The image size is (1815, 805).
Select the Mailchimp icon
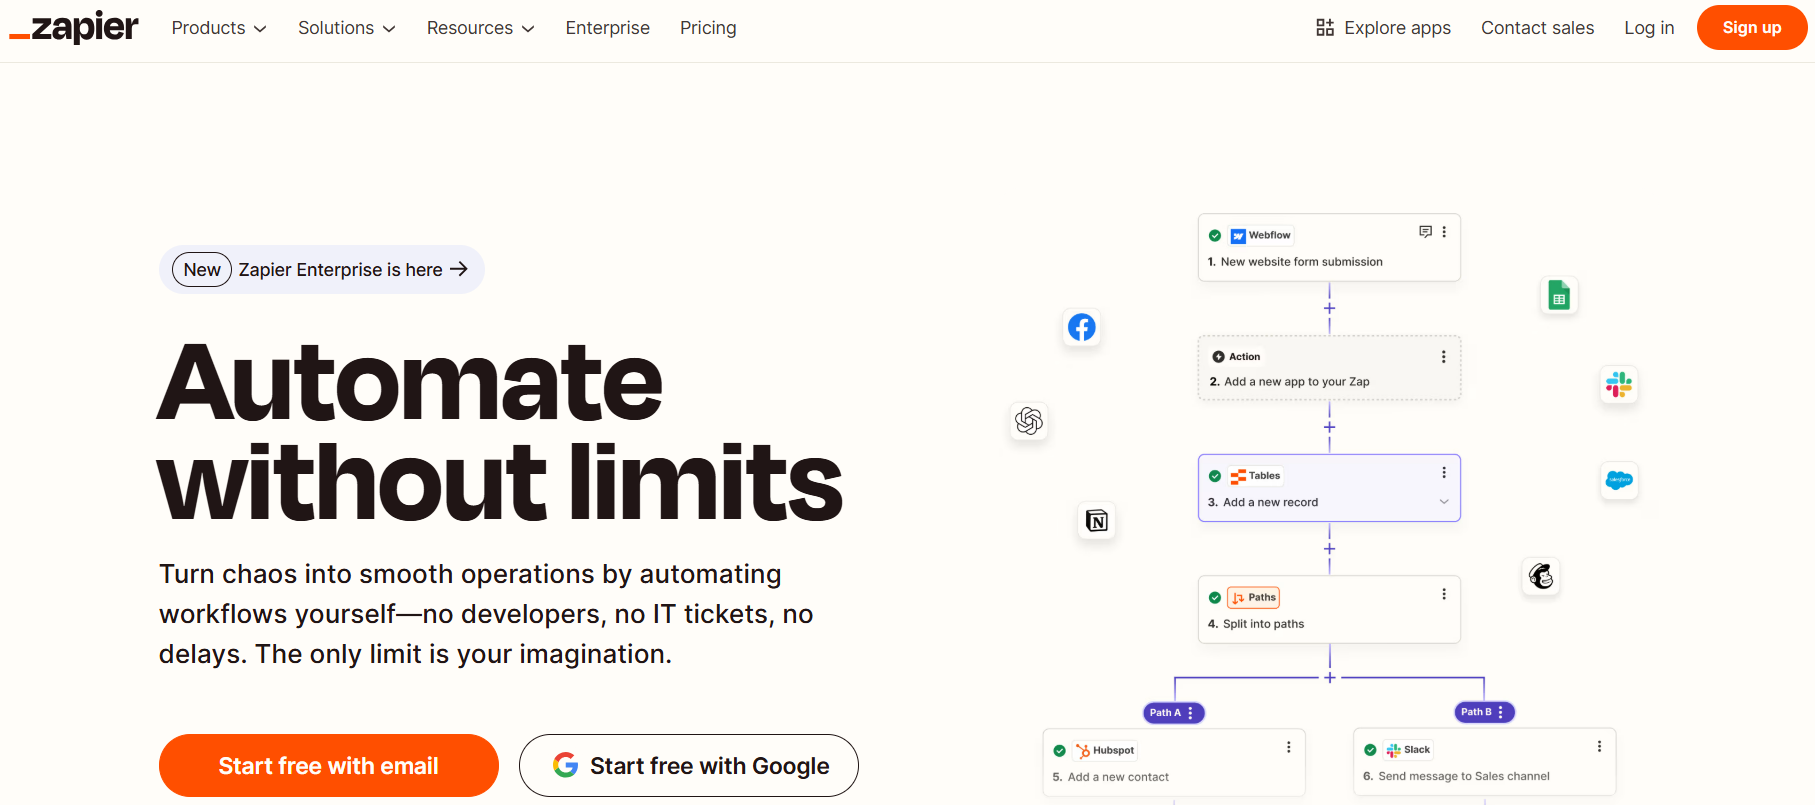click(x=1541, y=577)
